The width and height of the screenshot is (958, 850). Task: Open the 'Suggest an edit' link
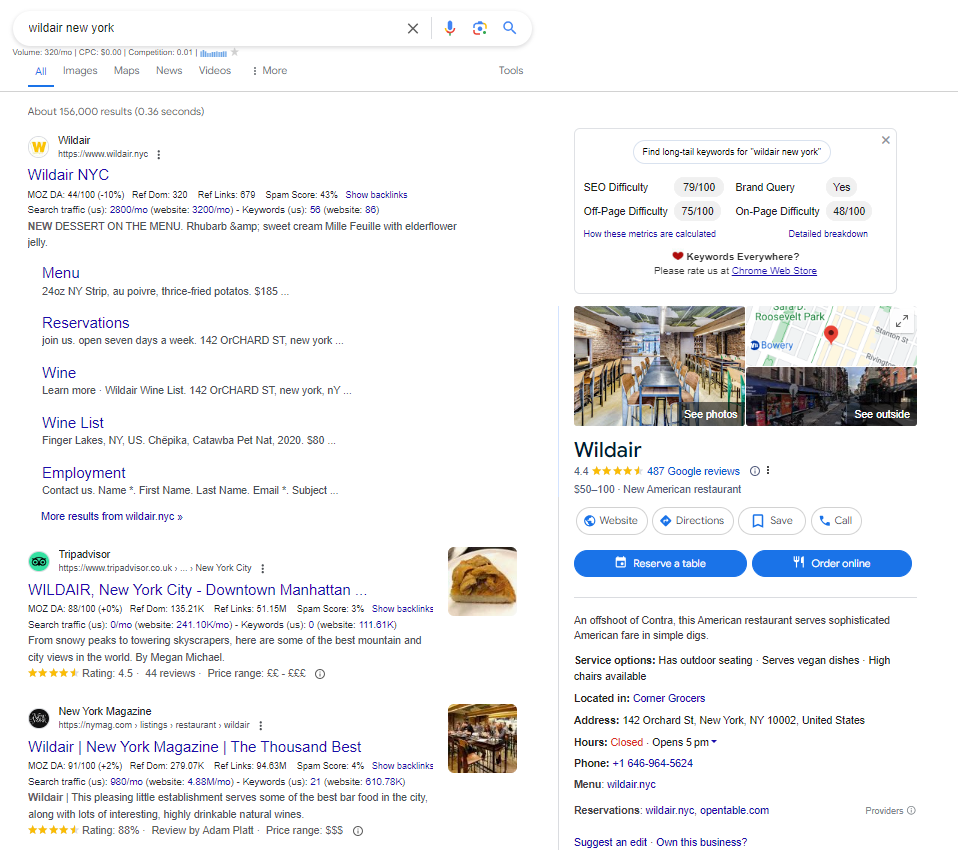(610, 842)
